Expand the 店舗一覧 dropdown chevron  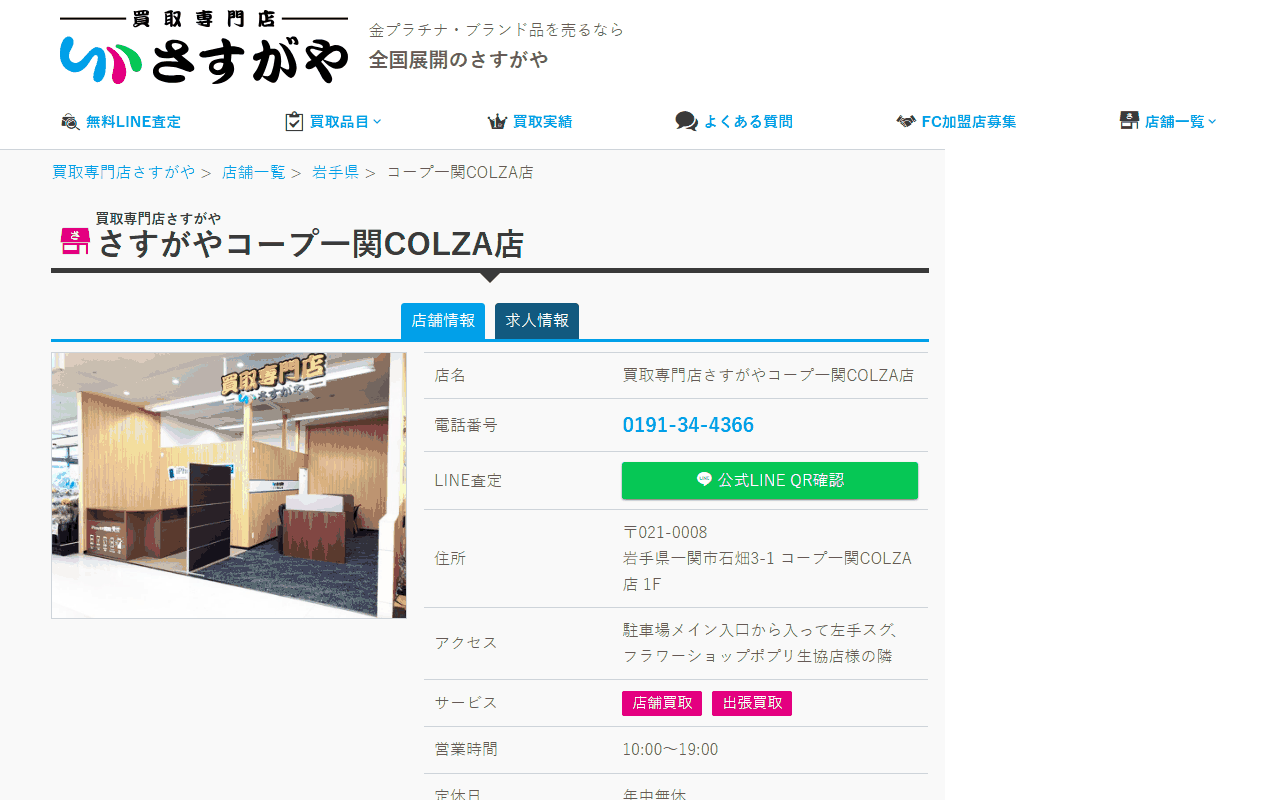point(1212,122)
